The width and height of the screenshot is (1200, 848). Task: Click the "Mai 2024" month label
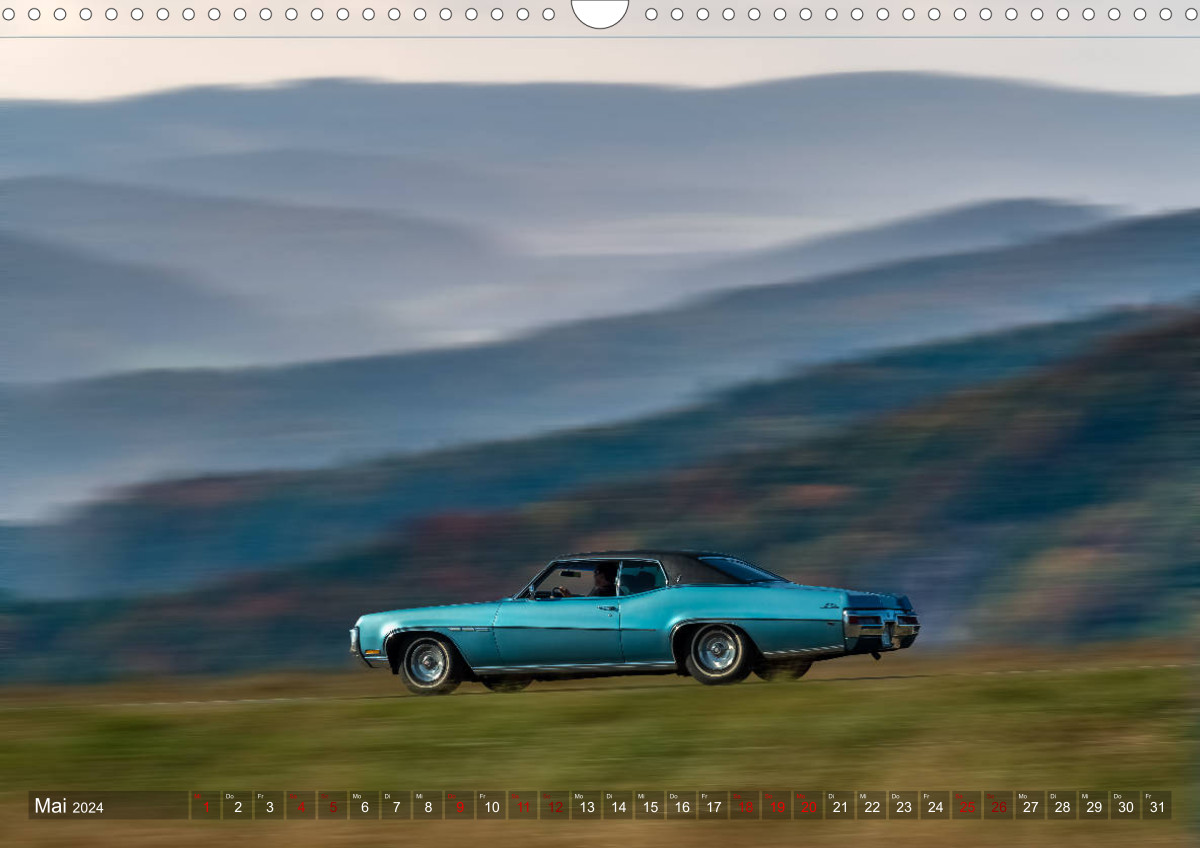click(x=69, y=806)
